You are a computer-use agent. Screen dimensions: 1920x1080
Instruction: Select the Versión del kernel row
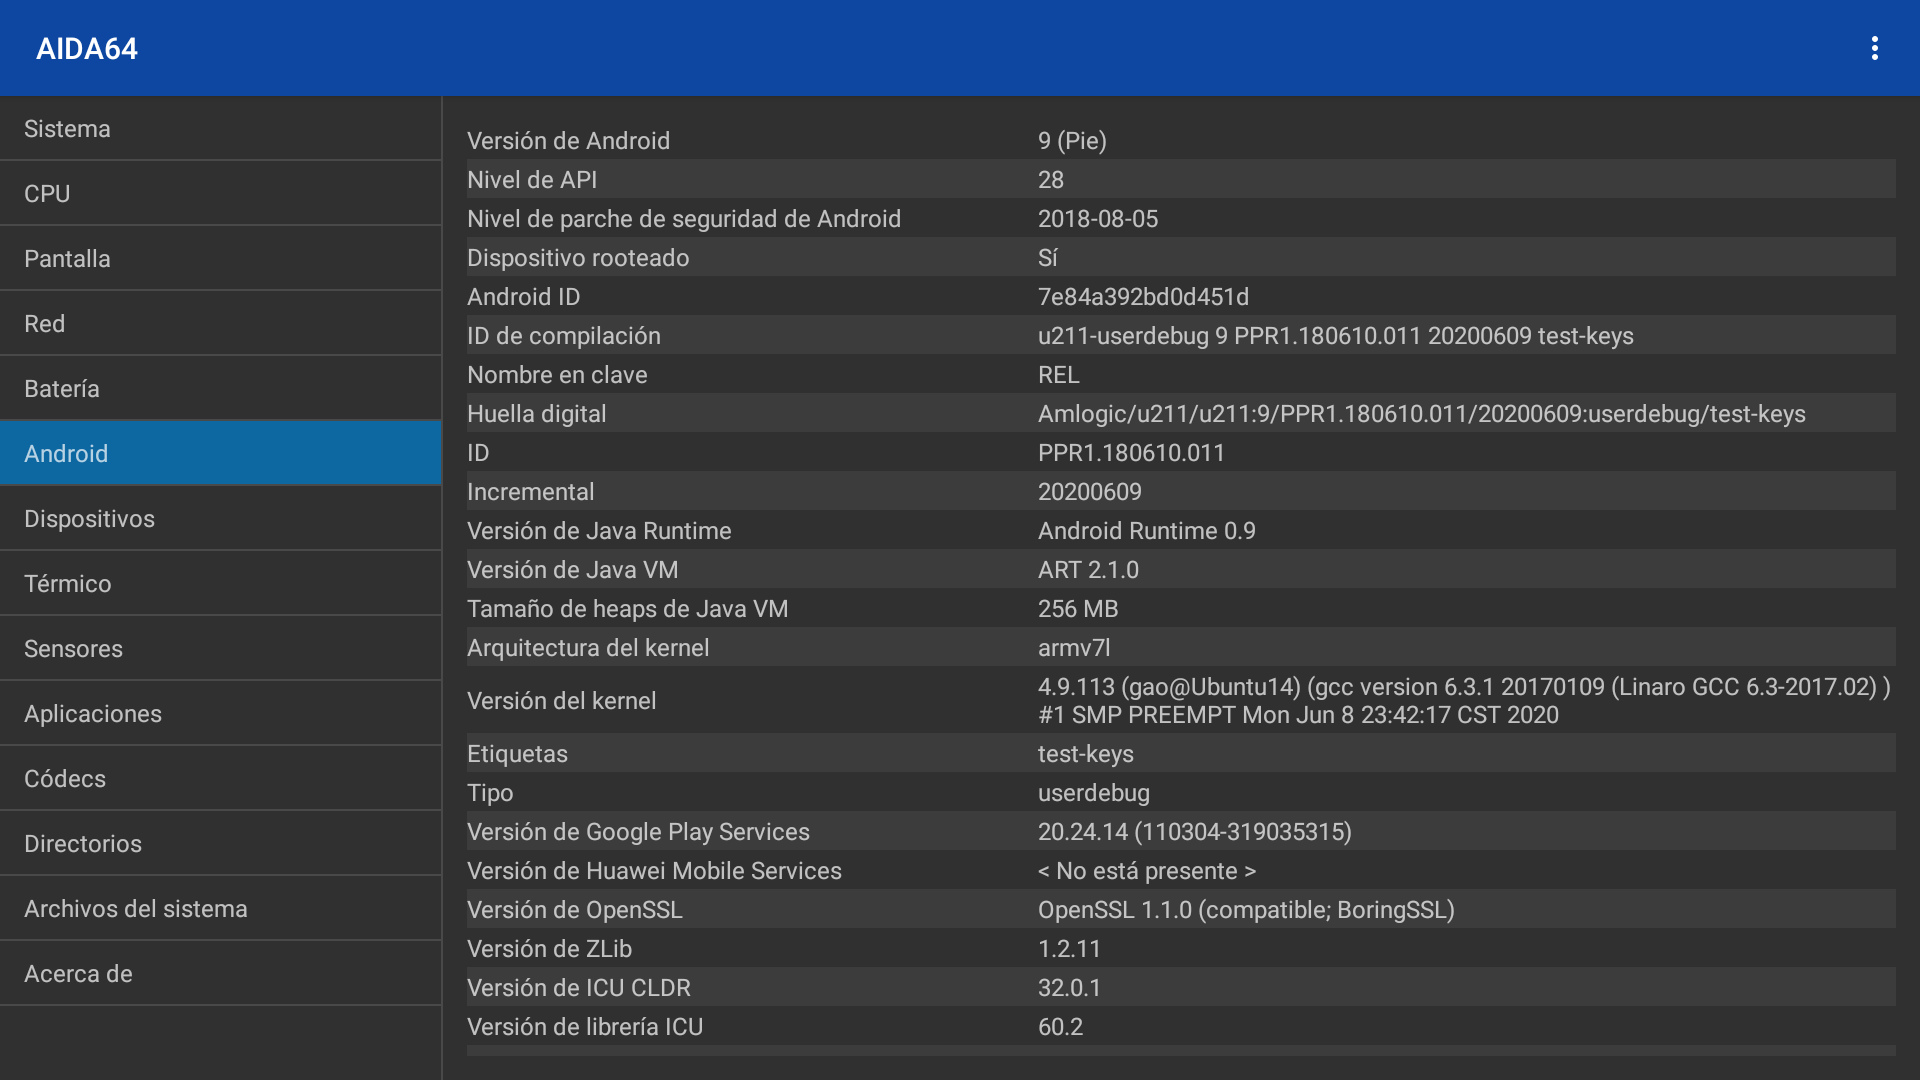(x=1180, y=701)
